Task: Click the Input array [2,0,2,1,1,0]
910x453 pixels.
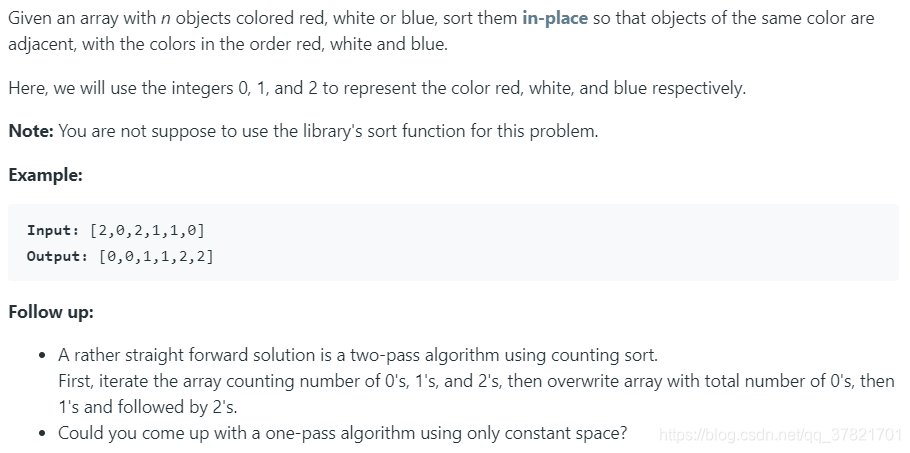Action: 147,230
